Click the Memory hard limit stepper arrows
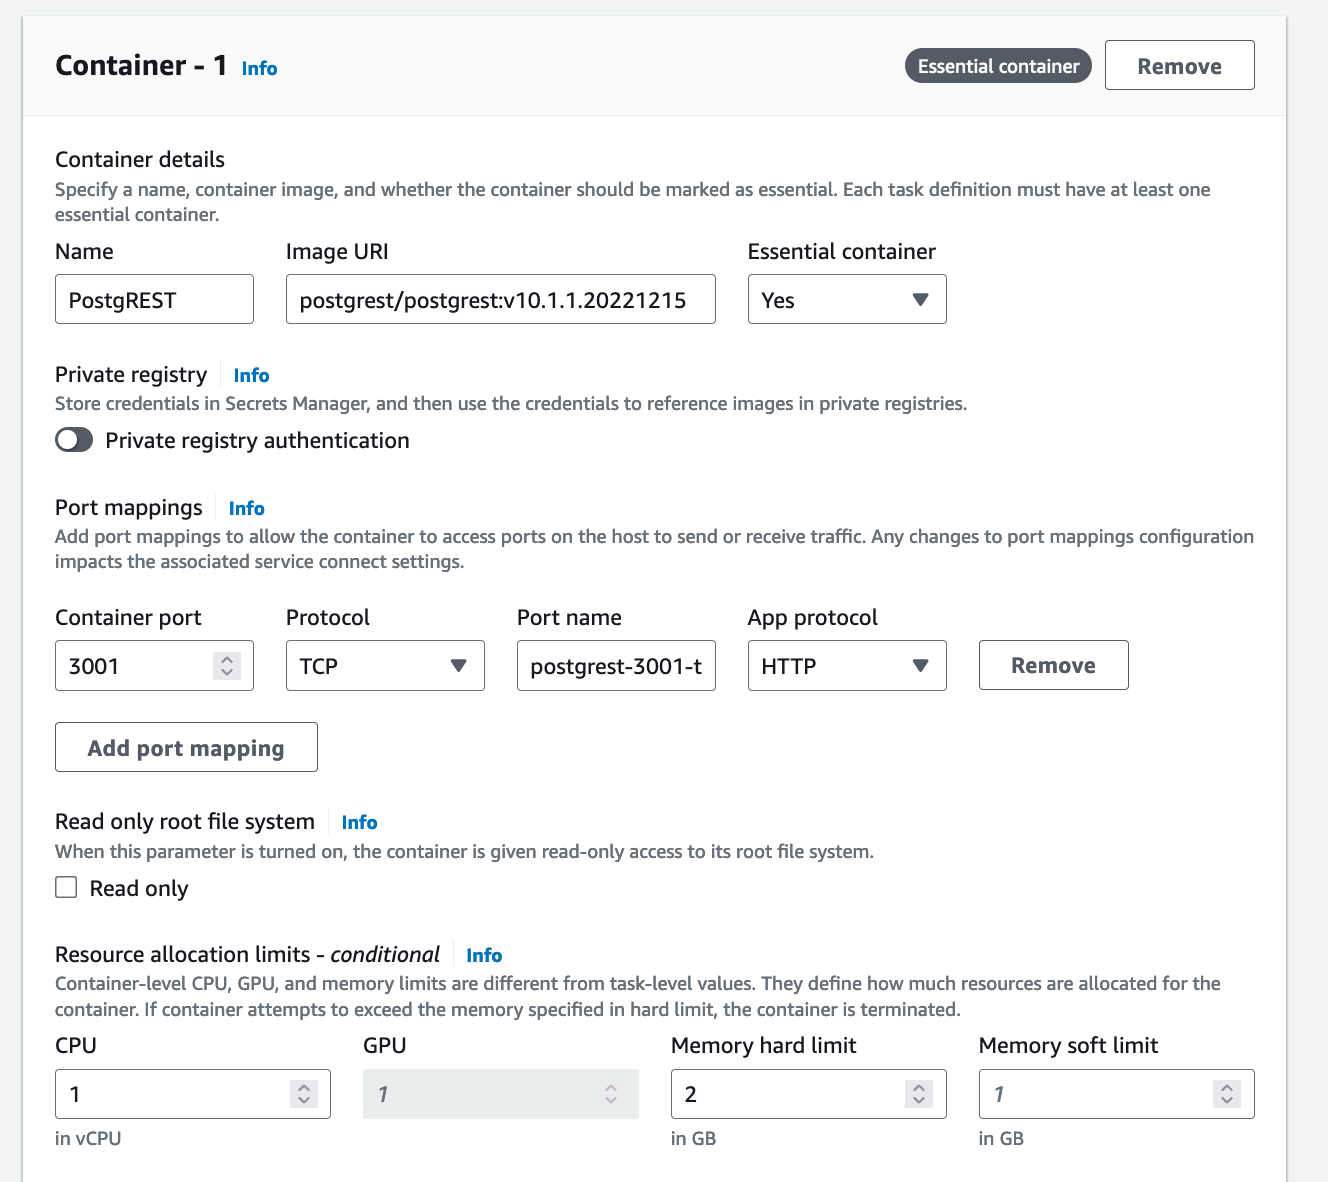Screen dimensions: 1328x1182 (x=918, y=1094)
